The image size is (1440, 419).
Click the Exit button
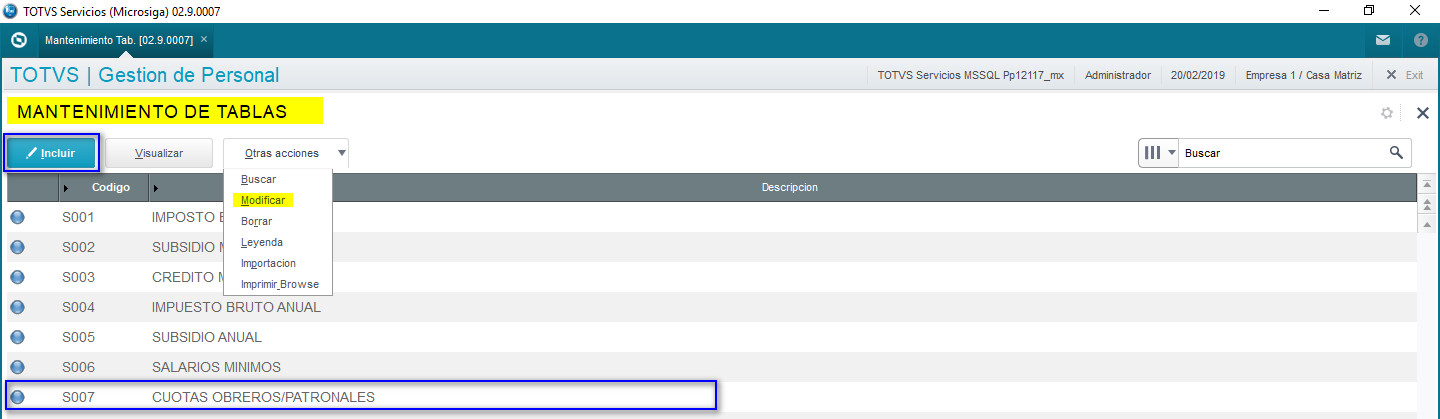[x=1404, y=75]
